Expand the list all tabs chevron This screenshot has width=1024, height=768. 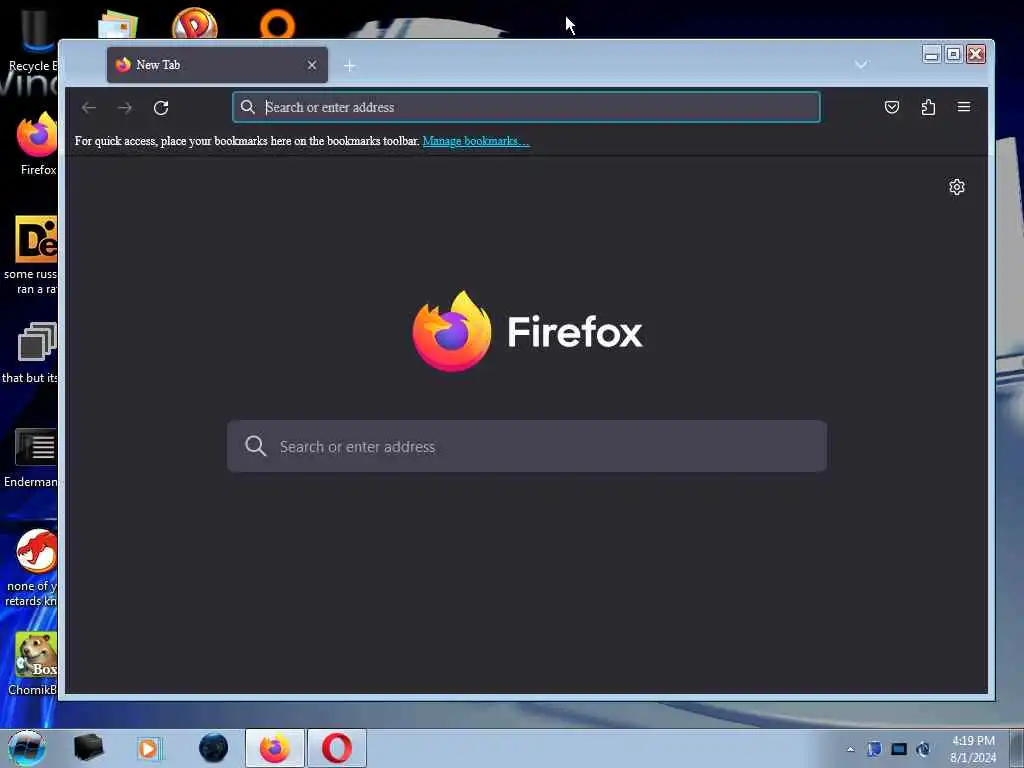pos(861,65)
